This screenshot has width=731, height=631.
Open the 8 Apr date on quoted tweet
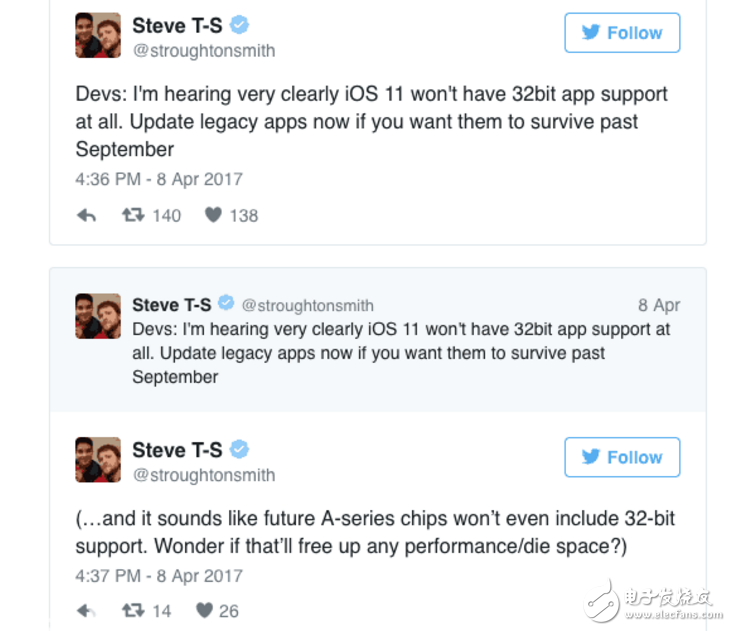click(x=659, y=305)
